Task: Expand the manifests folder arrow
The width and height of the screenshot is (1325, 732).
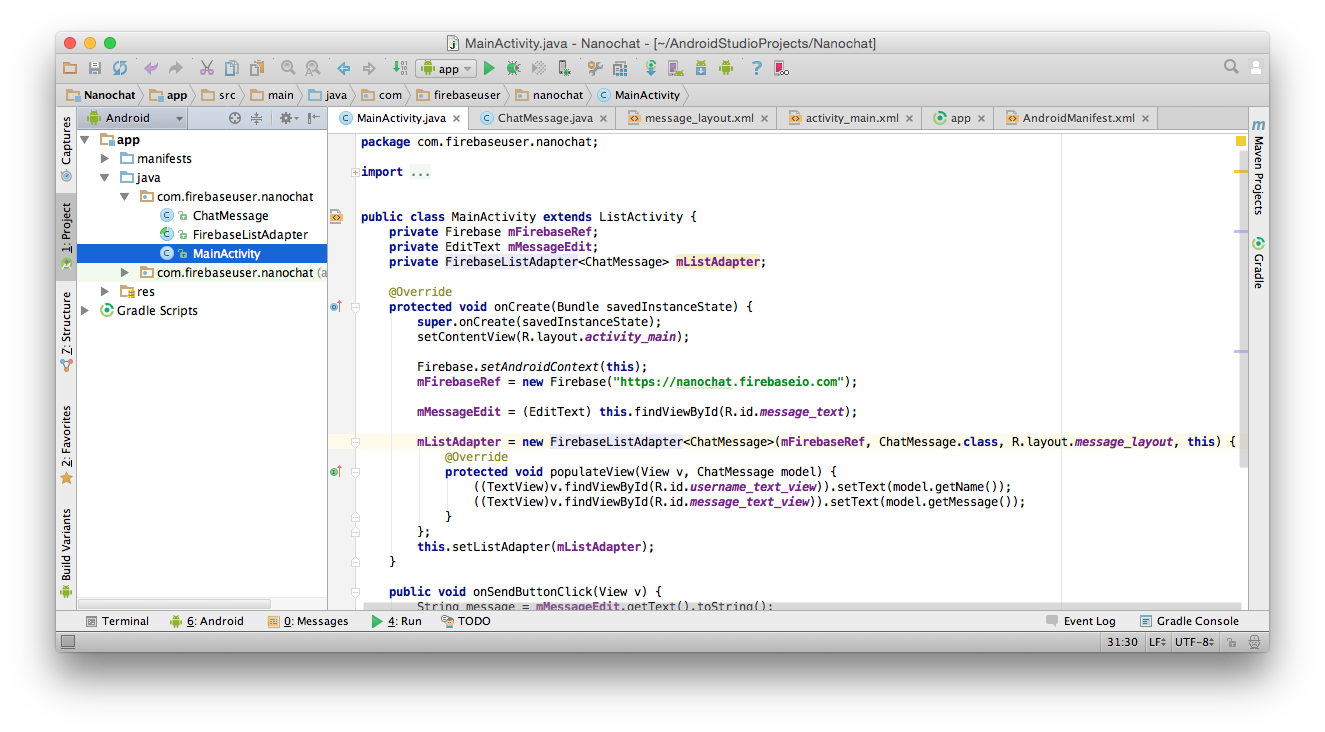Action: 105,159
